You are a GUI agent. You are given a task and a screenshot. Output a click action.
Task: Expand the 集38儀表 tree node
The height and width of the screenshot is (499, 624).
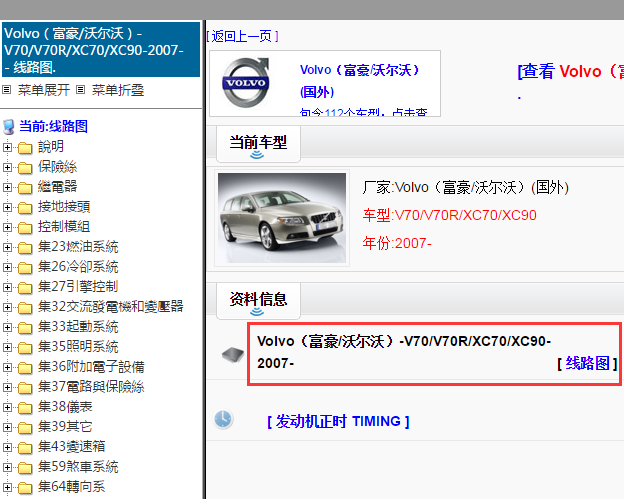[x=7, y=407]
